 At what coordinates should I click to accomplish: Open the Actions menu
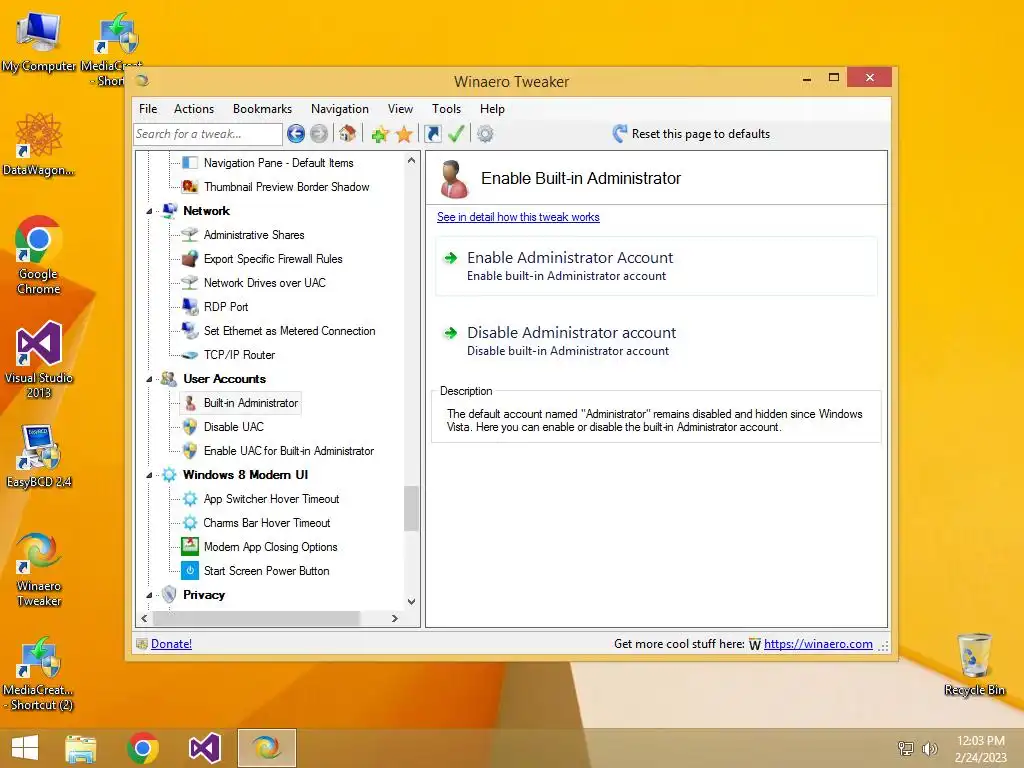(x=194, y=109)
